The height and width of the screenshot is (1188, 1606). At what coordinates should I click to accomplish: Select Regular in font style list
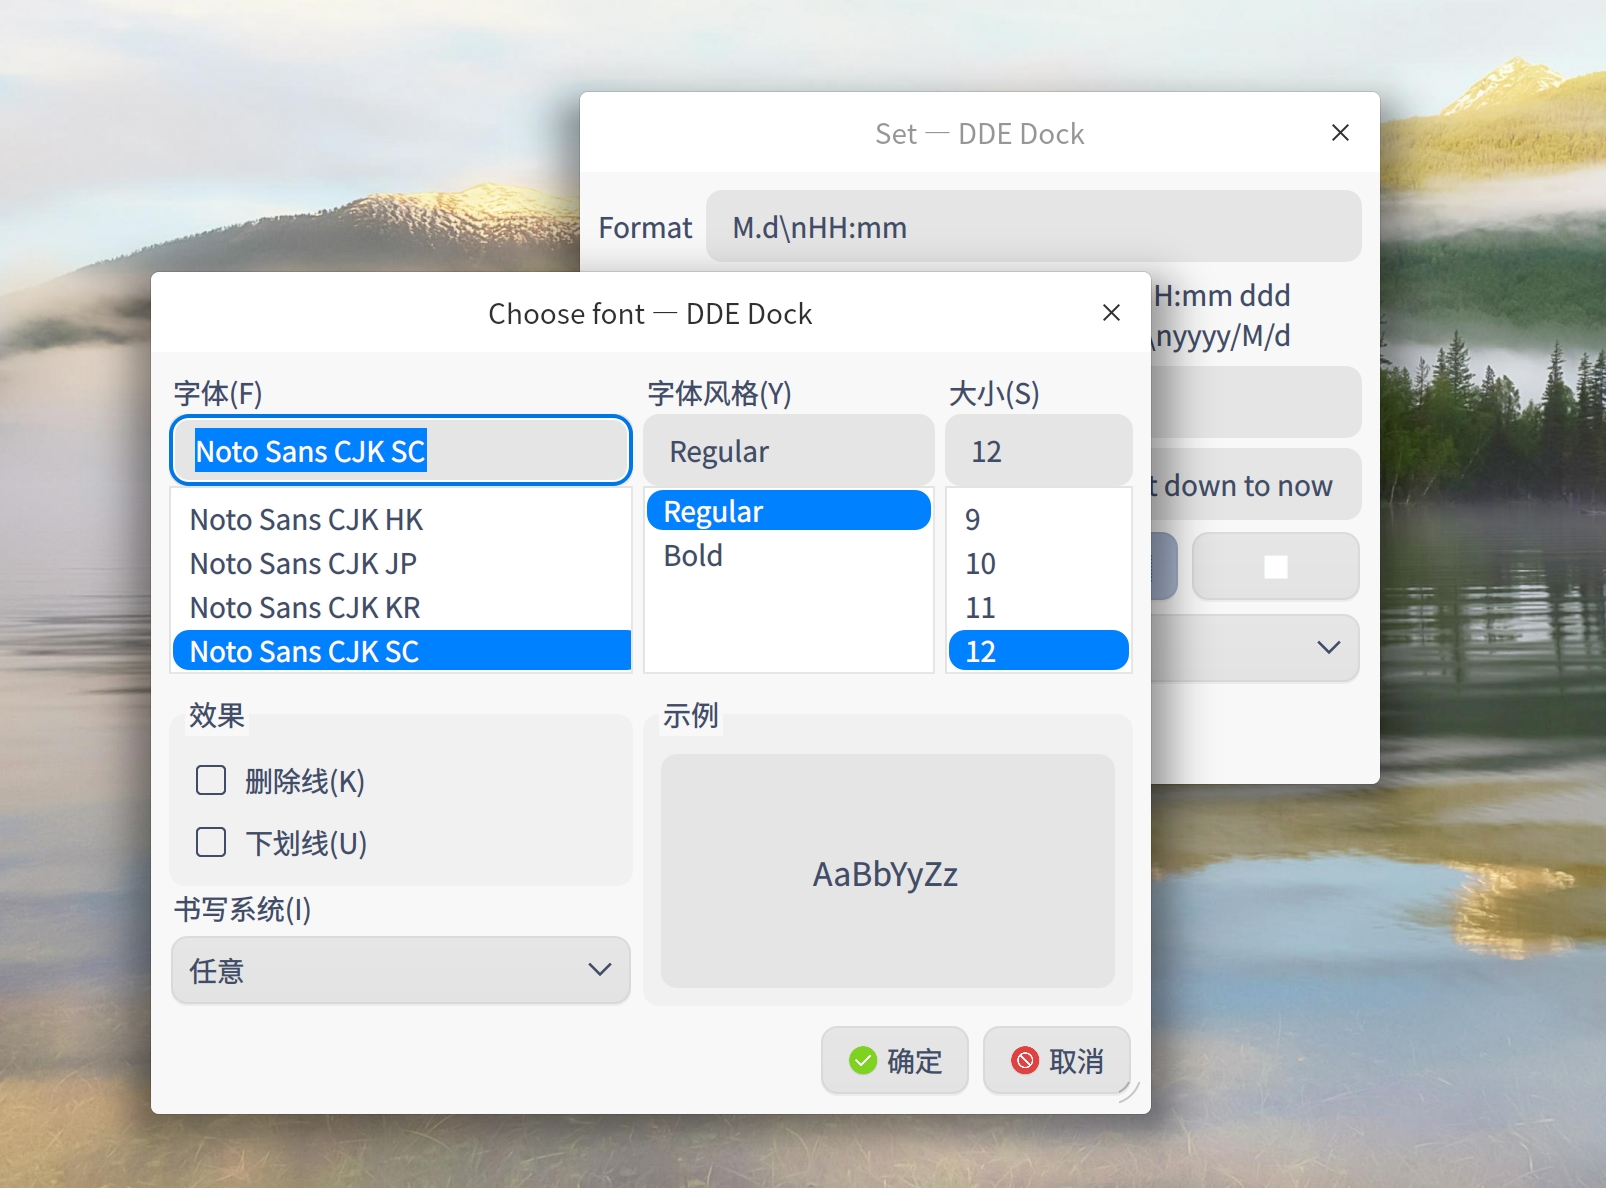(x=713, y=512)
